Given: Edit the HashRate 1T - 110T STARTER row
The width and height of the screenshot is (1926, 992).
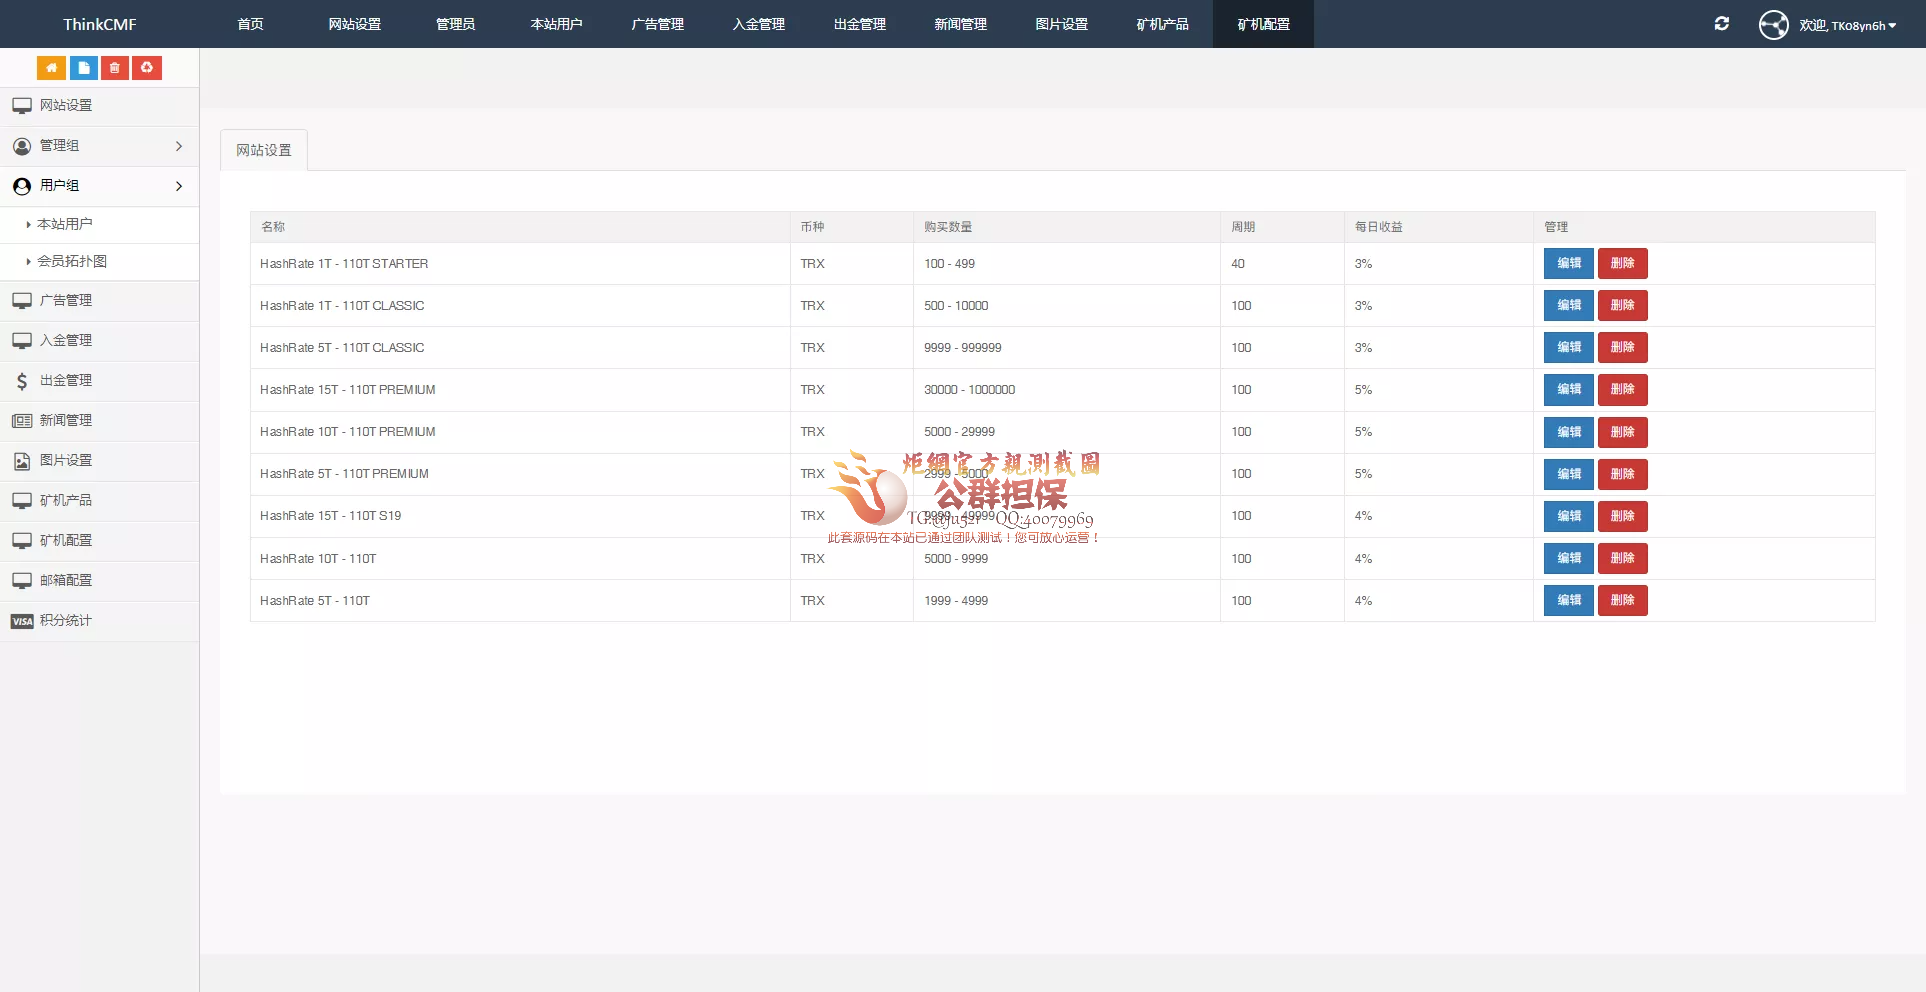Looking at the screenshot, I should [x=1568, y=264].
